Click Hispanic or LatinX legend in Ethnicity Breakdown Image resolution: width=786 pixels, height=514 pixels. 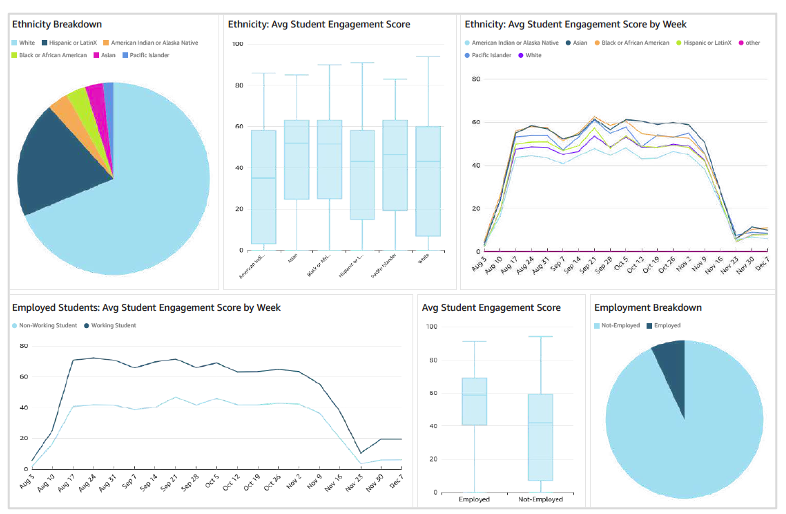tap(70, 43)
